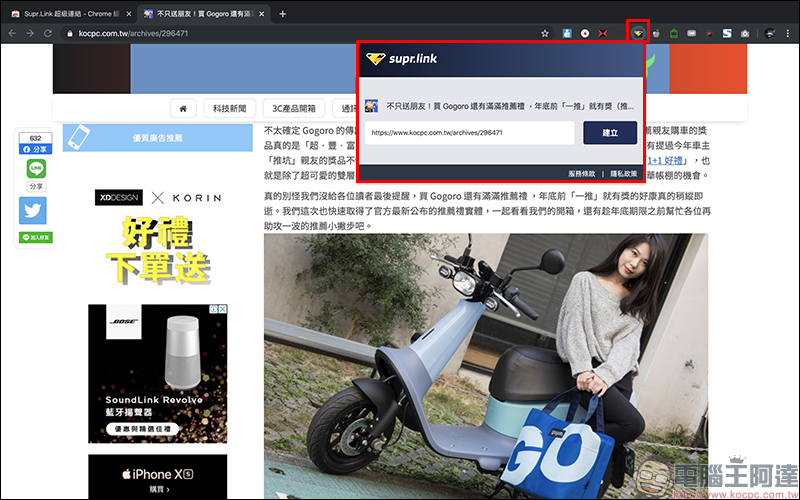Screen dimensions: 800x500
Task: Click the white circle red dot extension icon
Action: 585,33
